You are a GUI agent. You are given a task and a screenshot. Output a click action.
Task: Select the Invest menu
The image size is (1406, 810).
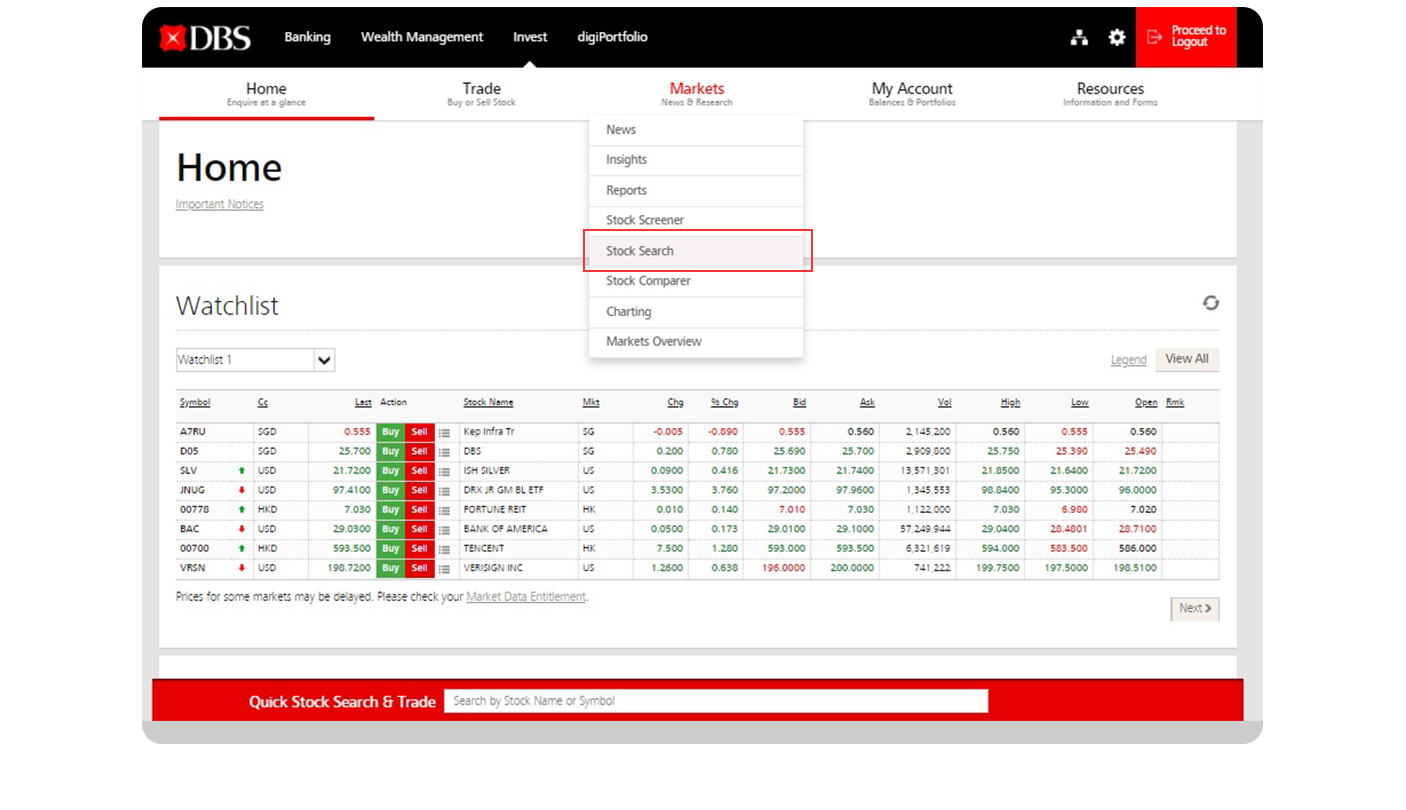(530, 37)
